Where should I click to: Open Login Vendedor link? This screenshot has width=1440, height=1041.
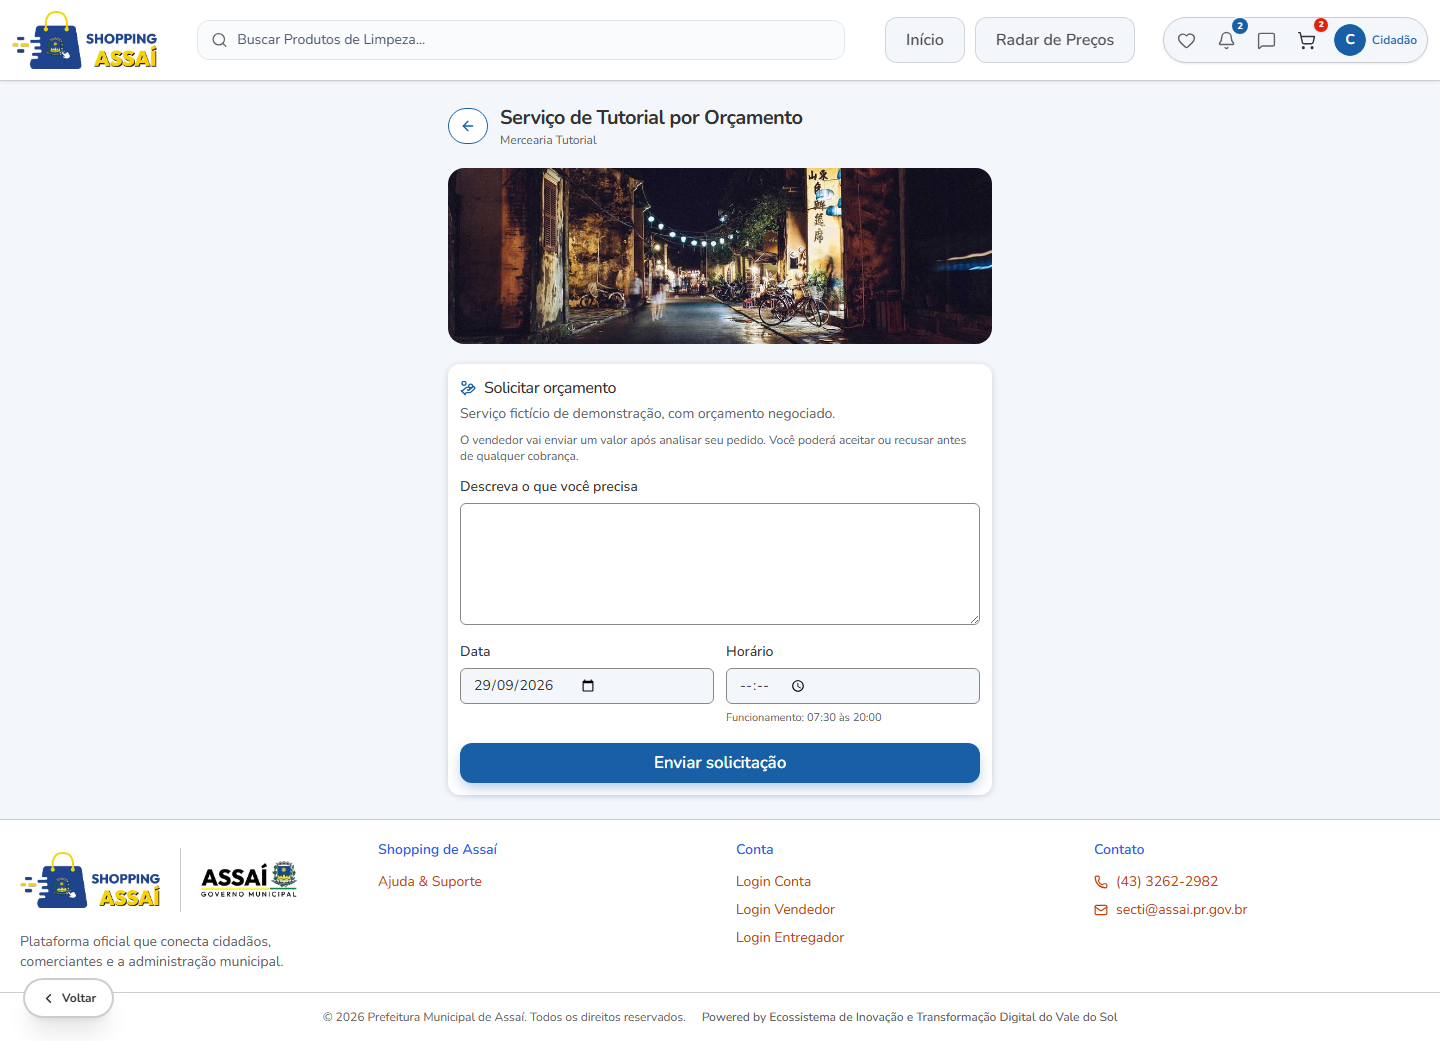click(785, 909)
